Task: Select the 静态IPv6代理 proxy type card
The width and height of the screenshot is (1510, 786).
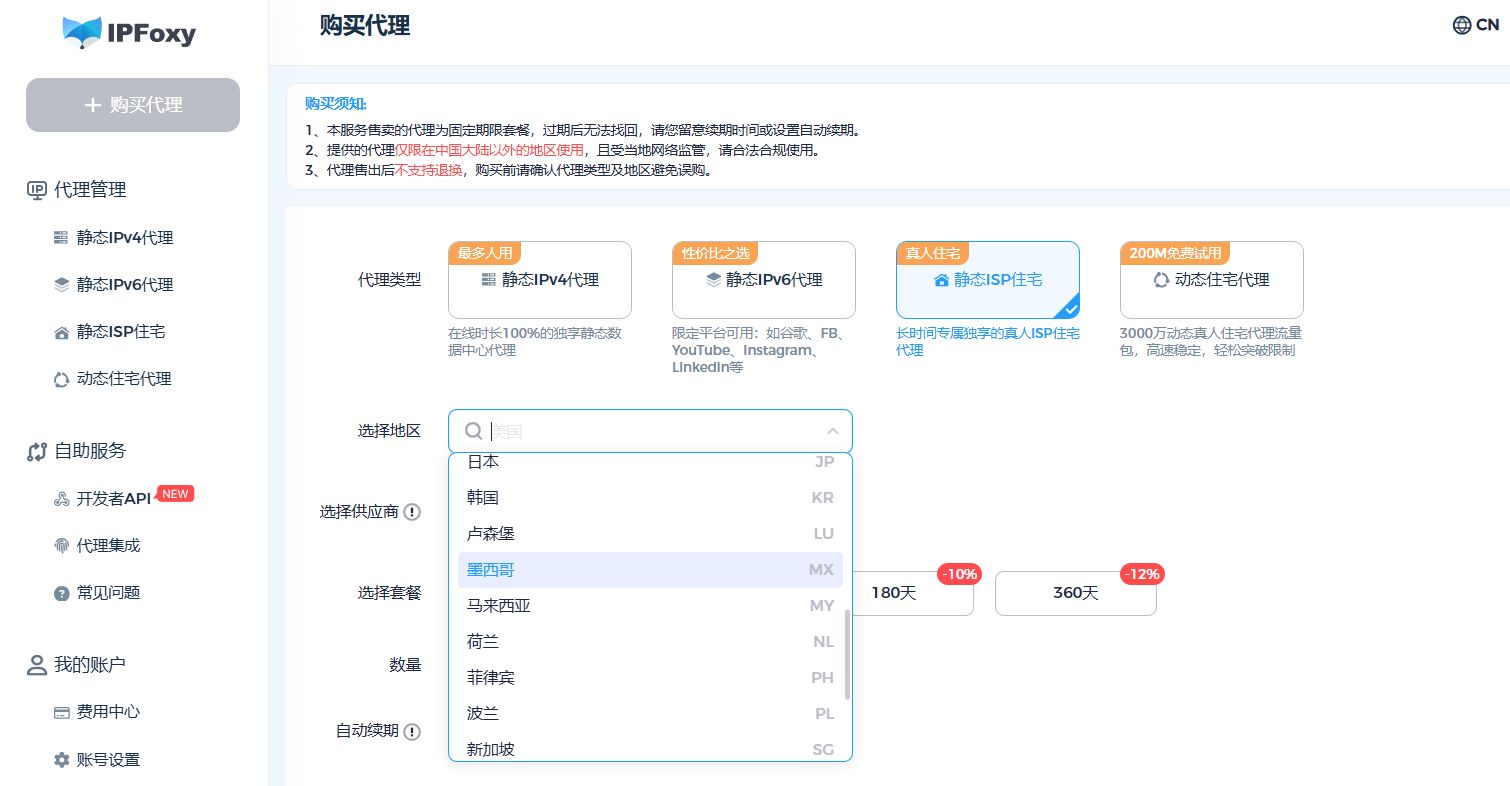Action: [764, 280]
